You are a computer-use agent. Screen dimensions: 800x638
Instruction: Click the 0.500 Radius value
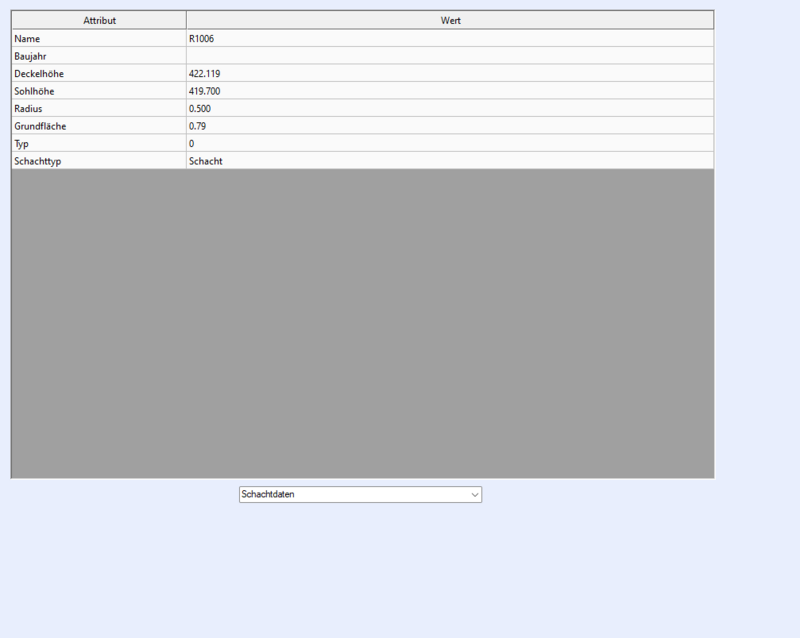coord(450,108)
